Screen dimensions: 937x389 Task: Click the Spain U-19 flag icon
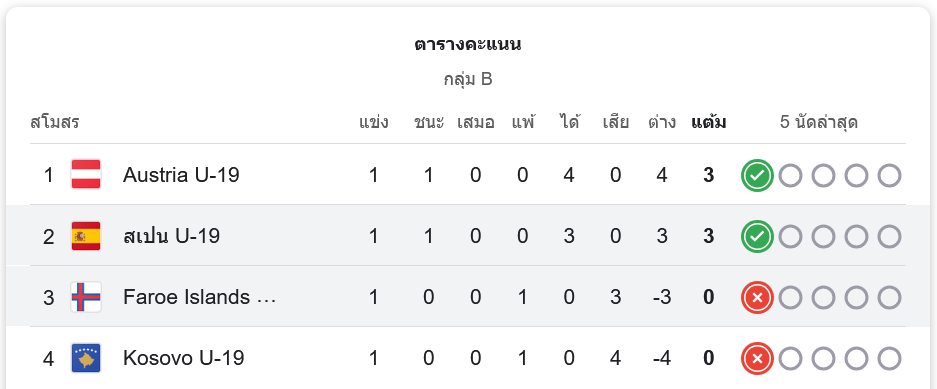tap(86, 236)
